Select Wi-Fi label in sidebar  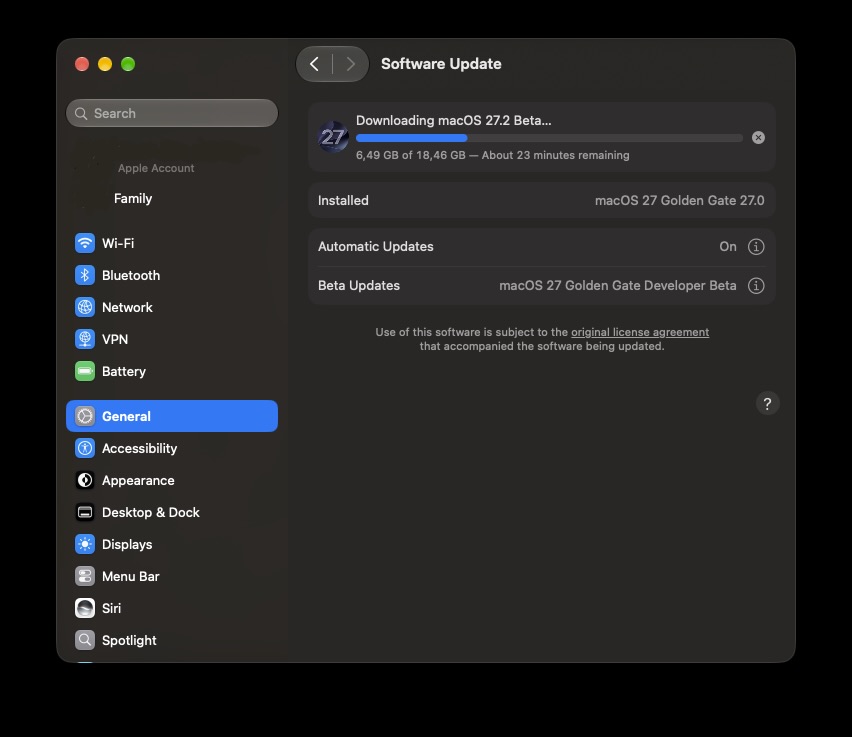[x=118, y=243]
